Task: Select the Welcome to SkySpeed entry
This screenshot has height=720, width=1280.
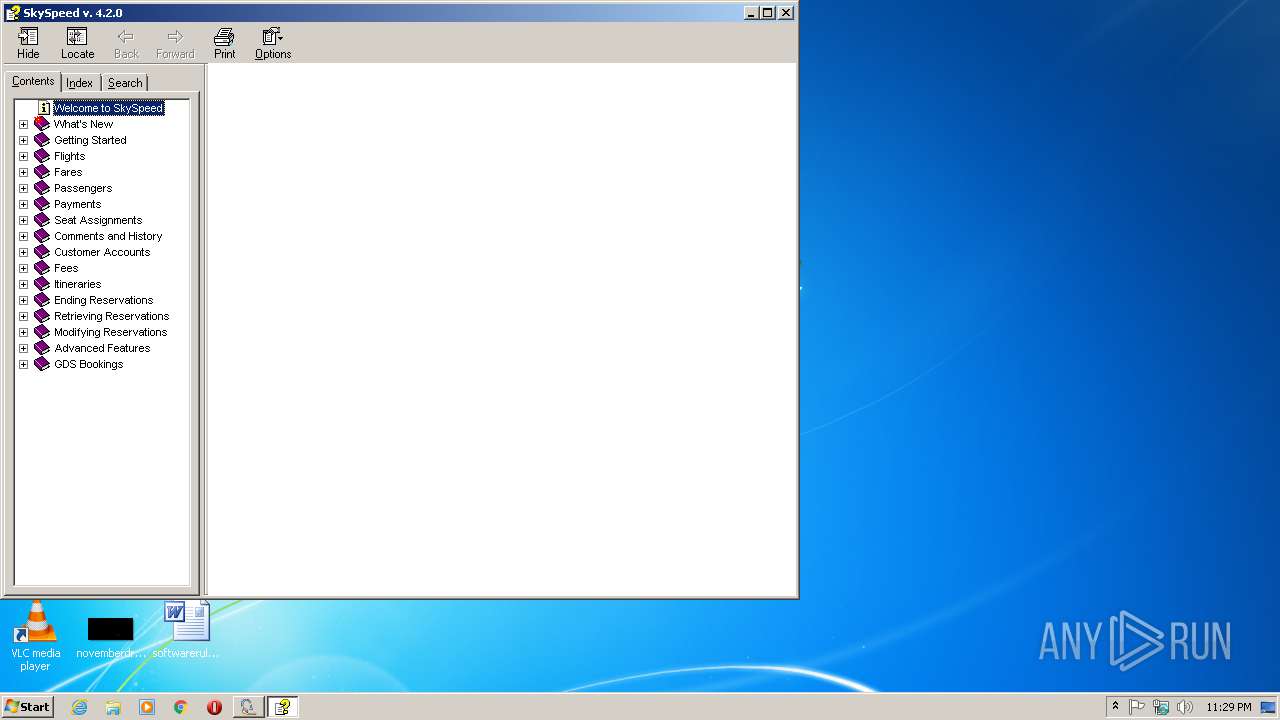Action: [108, 108]
